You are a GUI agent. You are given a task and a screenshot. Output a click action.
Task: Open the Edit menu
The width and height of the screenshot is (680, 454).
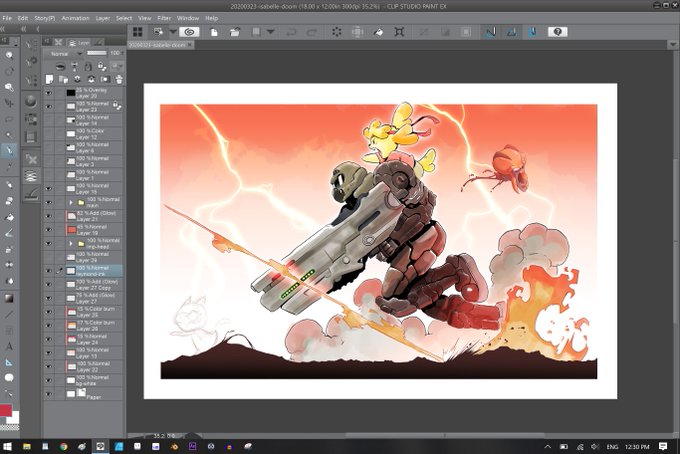point(23,18)
